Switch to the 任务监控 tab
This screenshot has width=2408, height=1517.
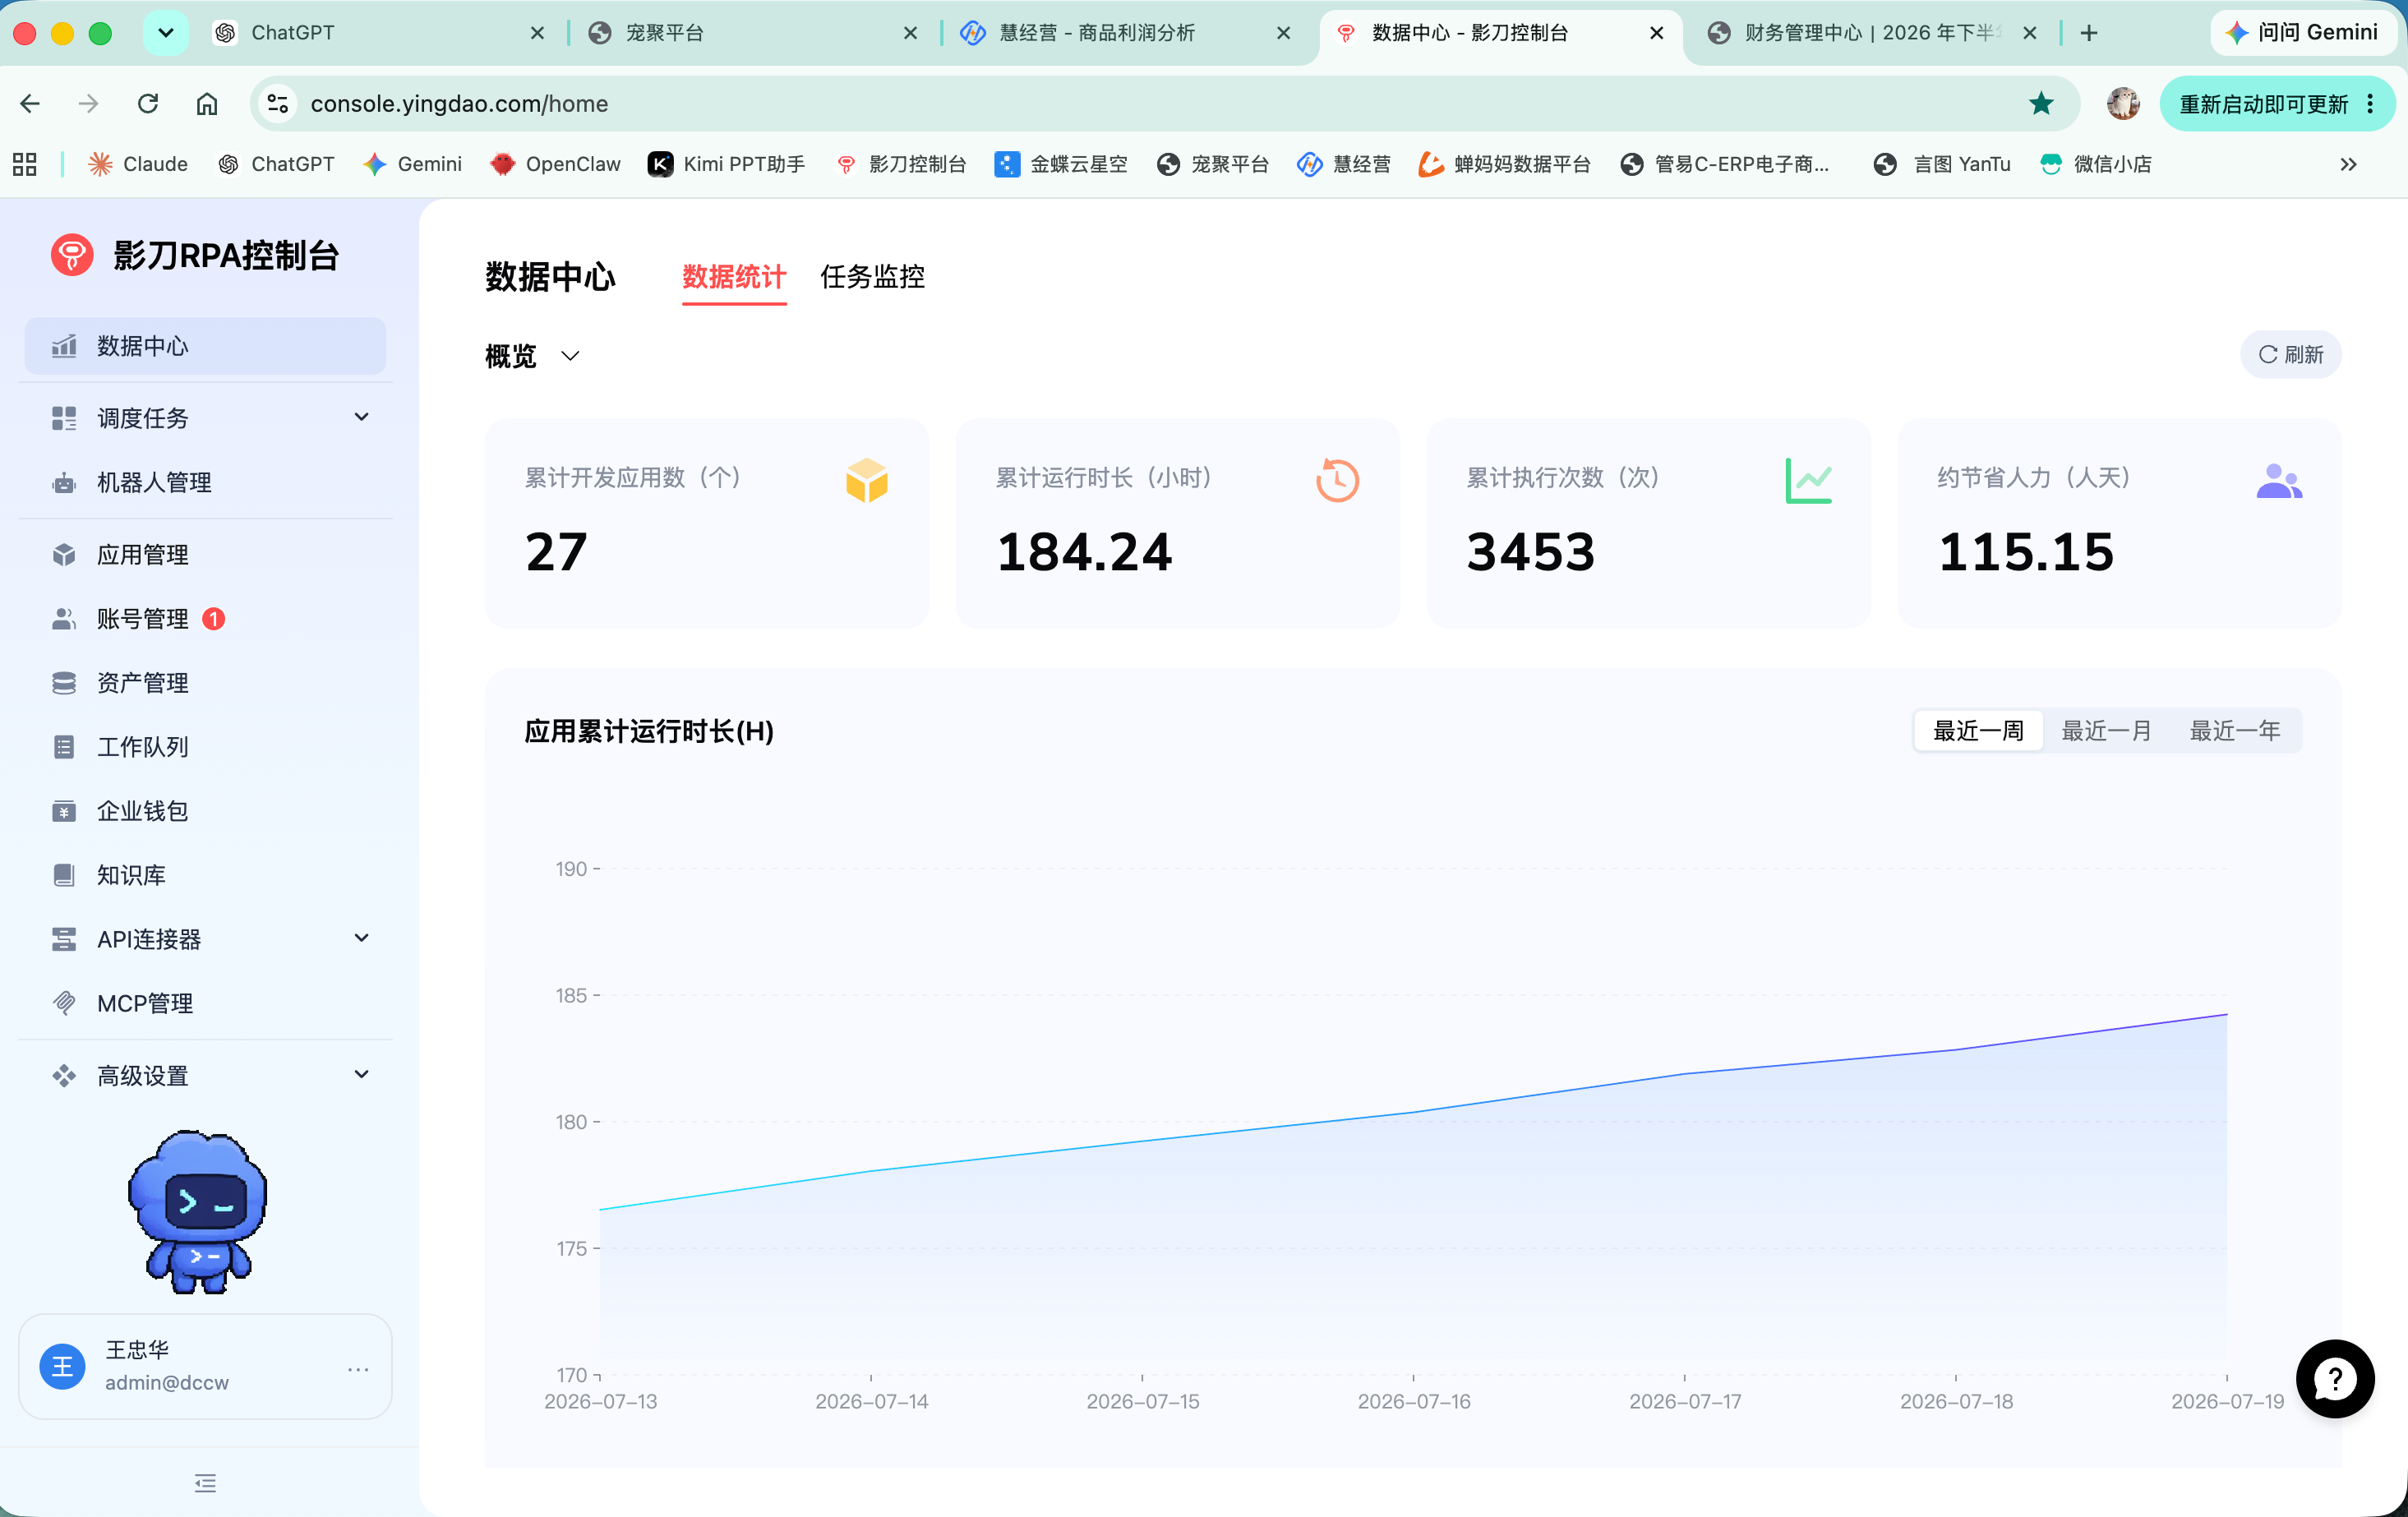[872, 277]
